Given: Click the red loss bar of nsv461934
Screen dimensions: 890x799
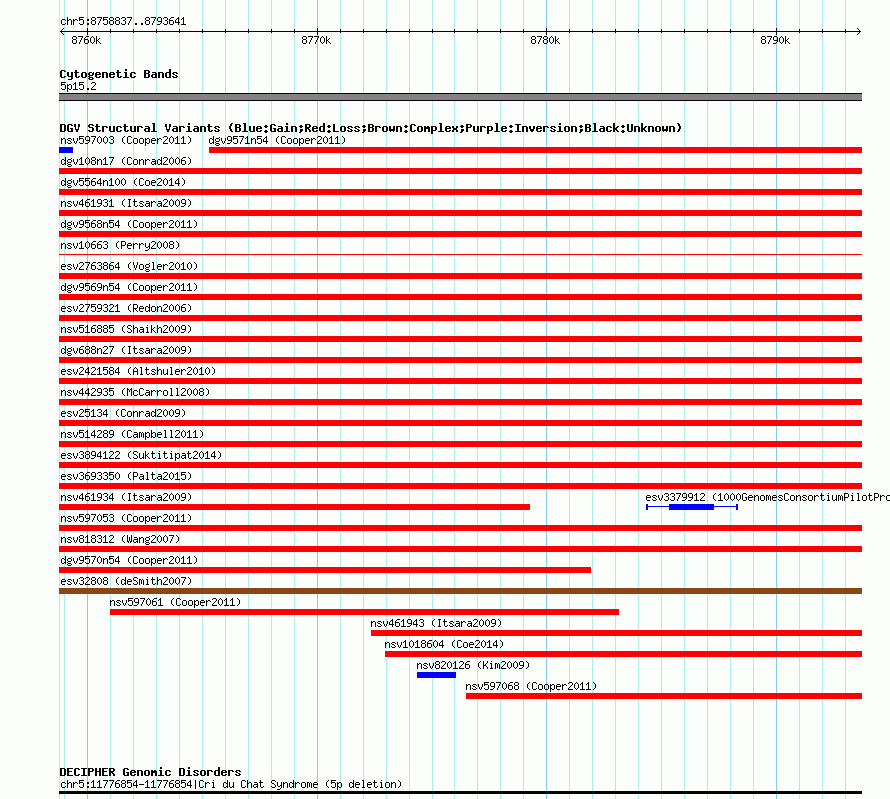Looking at the screenshot, I should (x=295, y=507).
